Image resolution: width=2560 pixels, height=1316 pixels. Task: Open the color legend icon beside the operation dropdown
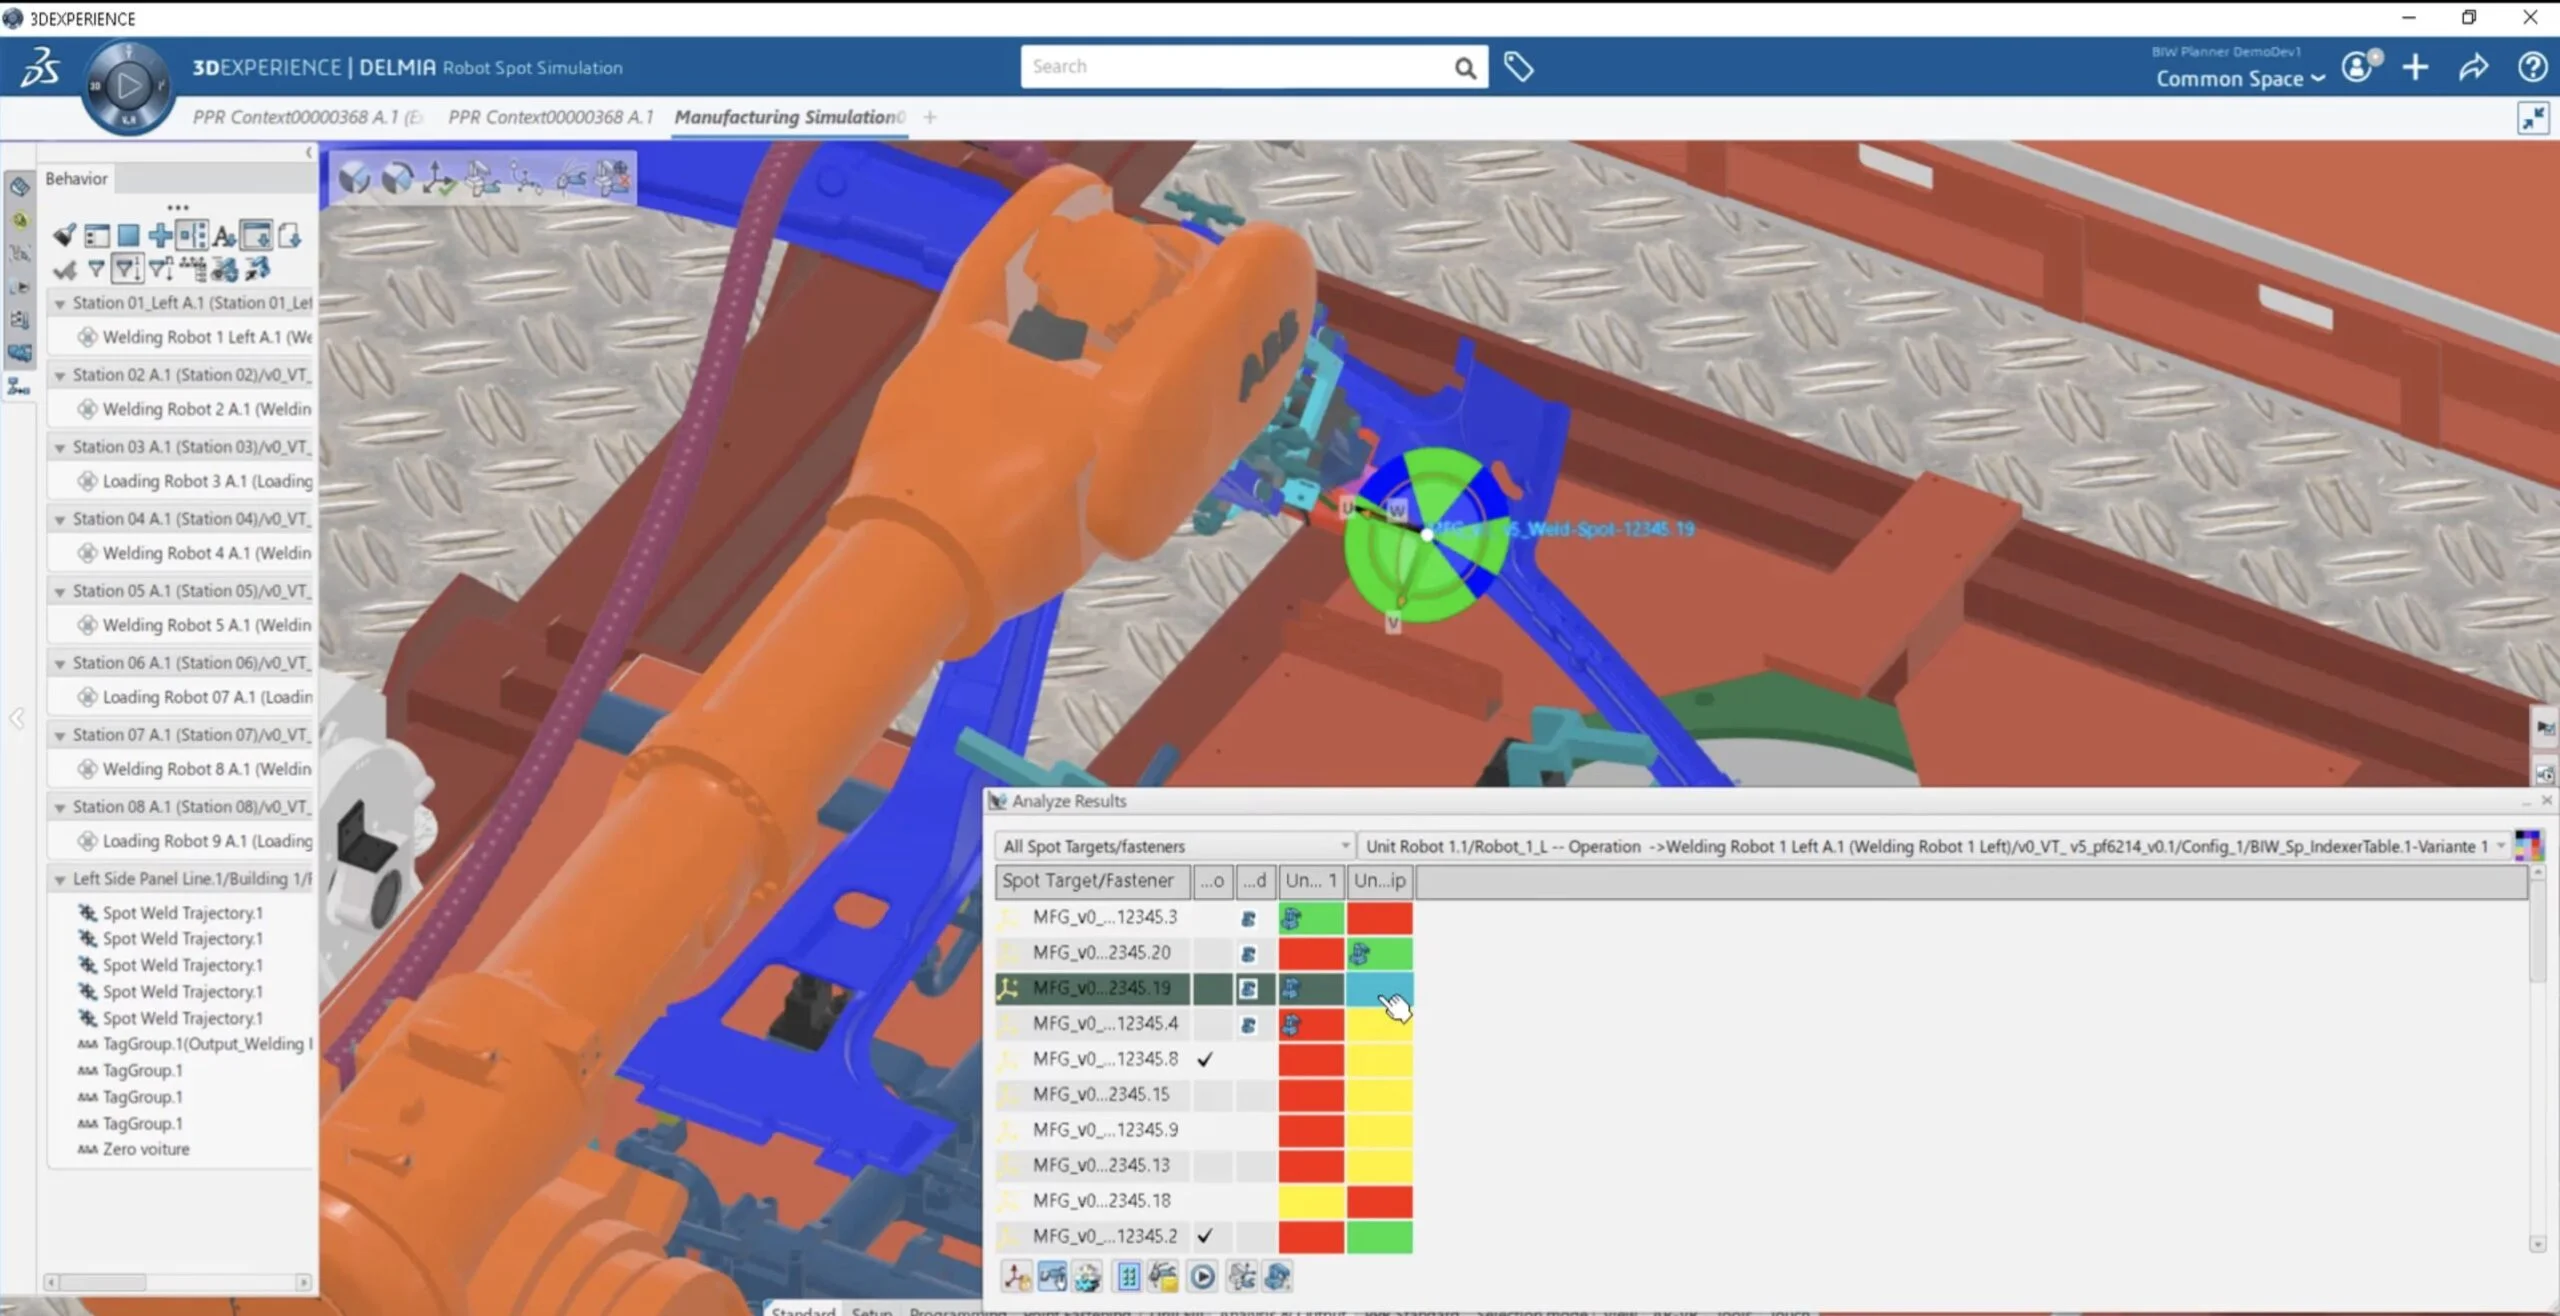tap(2531, 845)
